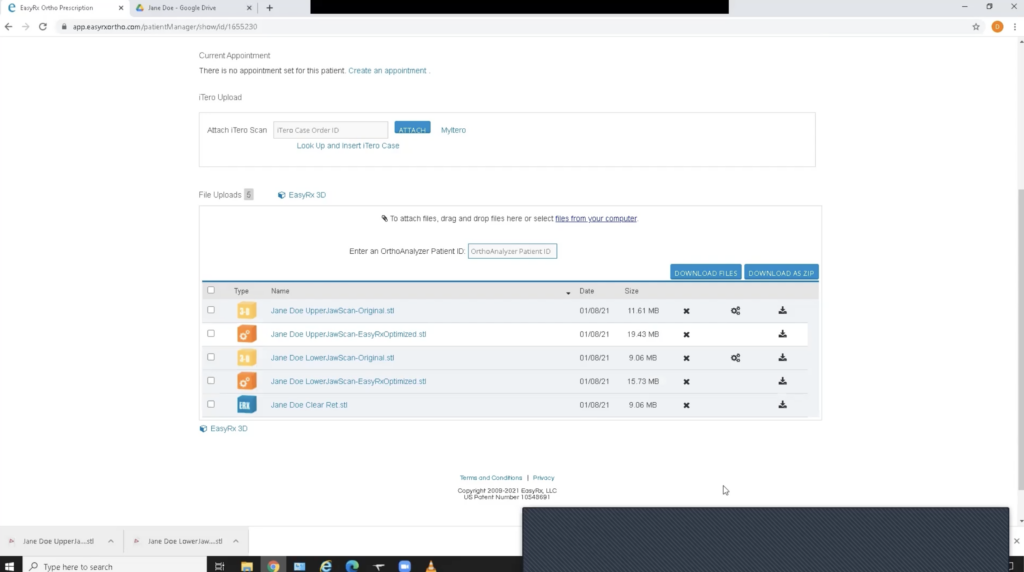The height and width of the screenshot is (572, 1024).
Task: Click gears icon for UpperJawScan-Original.stl row
Action: [735, 311]
